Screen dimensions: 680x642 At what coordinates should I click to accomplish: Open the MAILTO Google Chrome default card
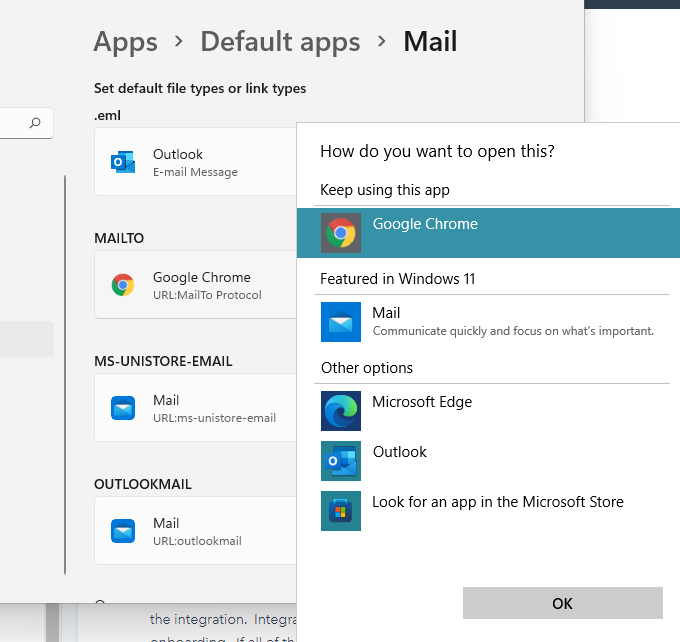(196, 285)
